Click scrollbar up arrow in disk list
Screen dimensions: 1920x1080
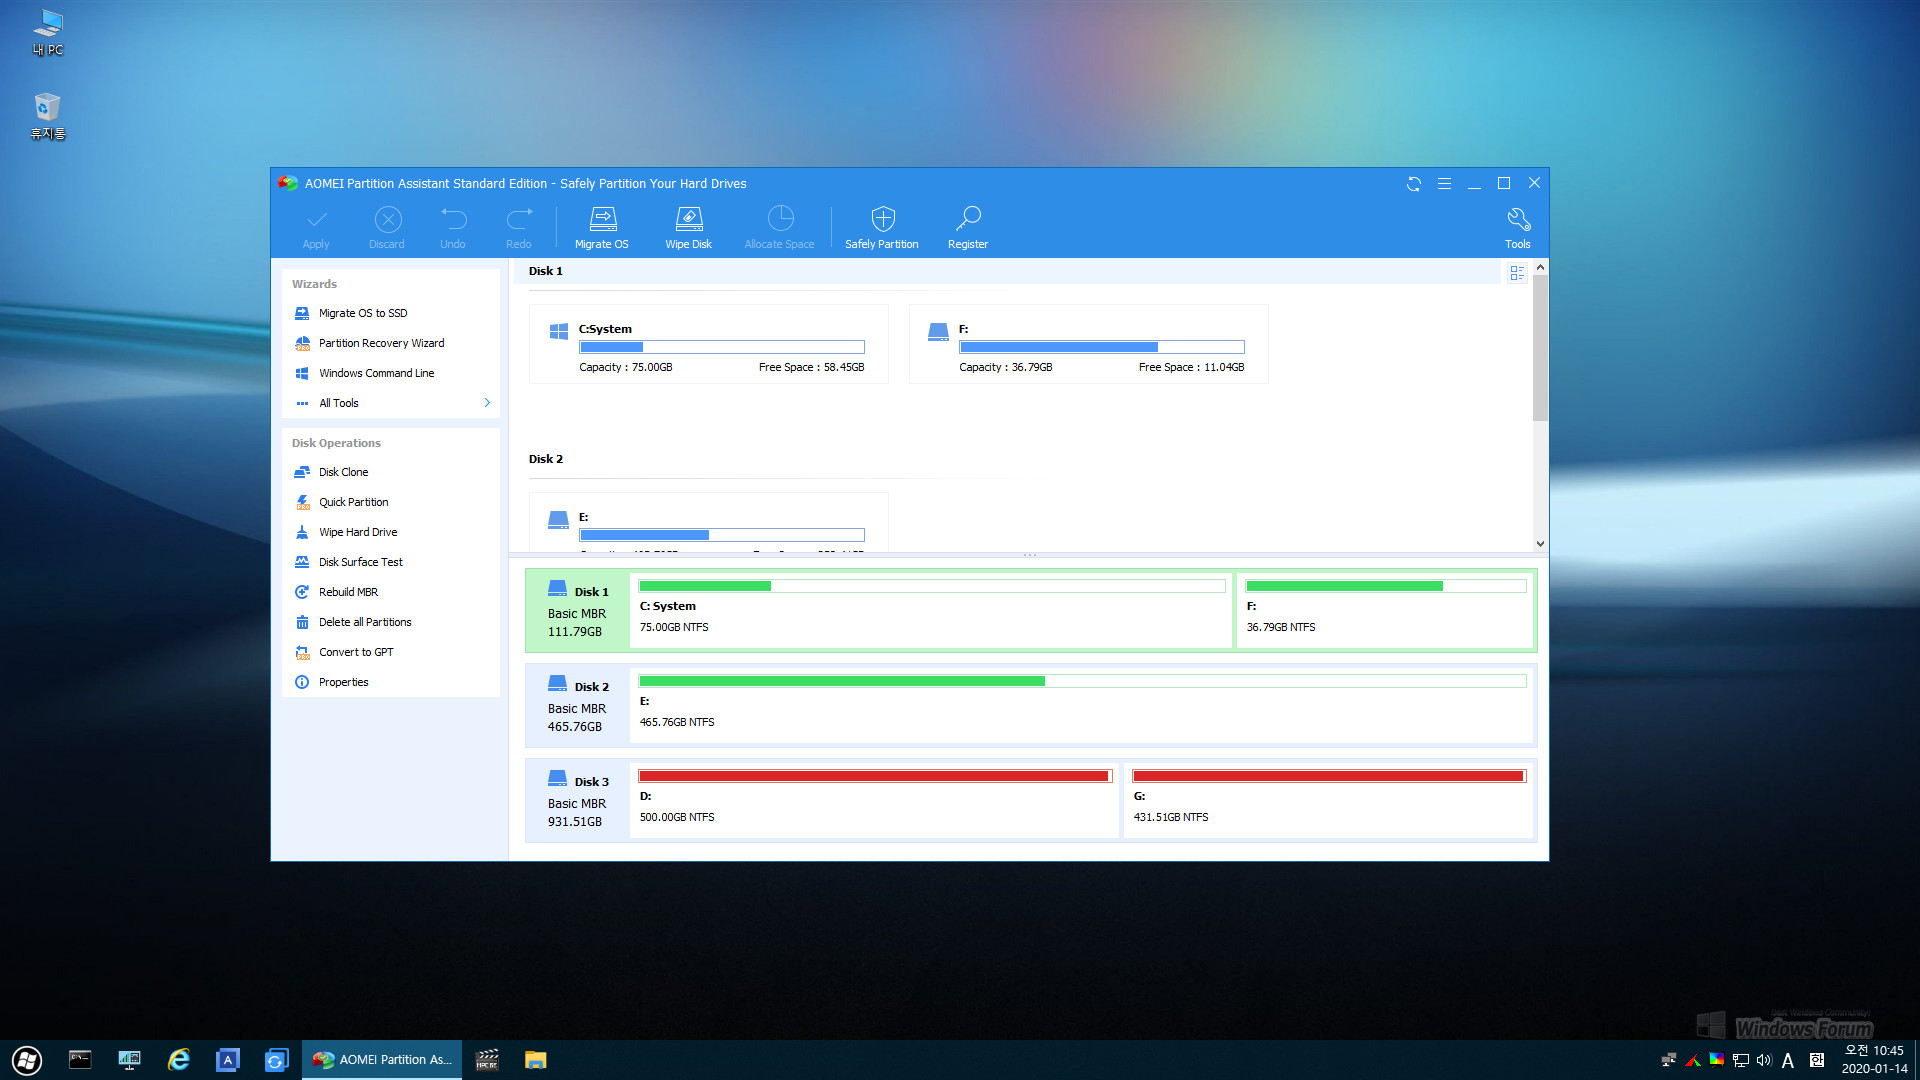pos(1540,267)
